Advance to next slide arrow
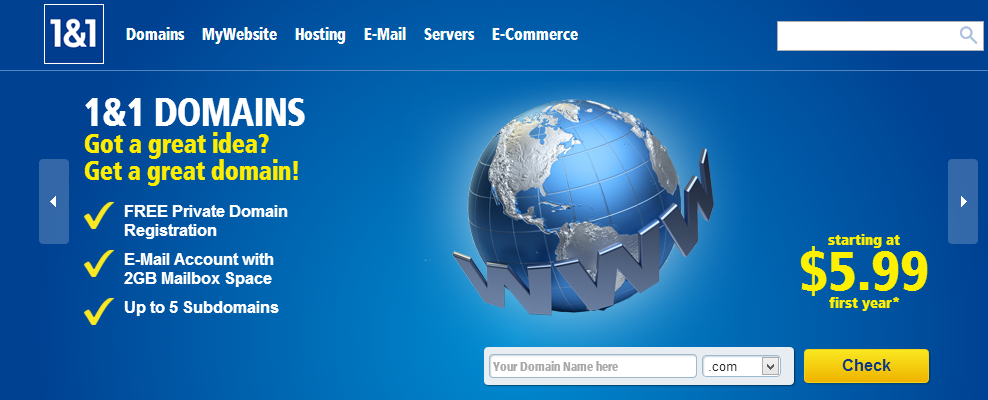The height and width of the screenshot is (400, 988). pos(963,202)
